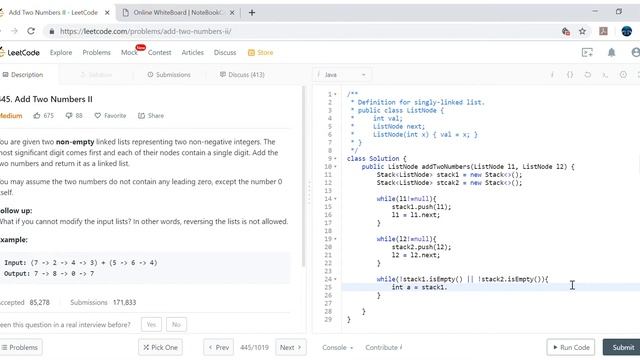The width and height of the screenshot is (640, 360).
Task: Open Explore in the navigation
Action: tap(61, 53)
